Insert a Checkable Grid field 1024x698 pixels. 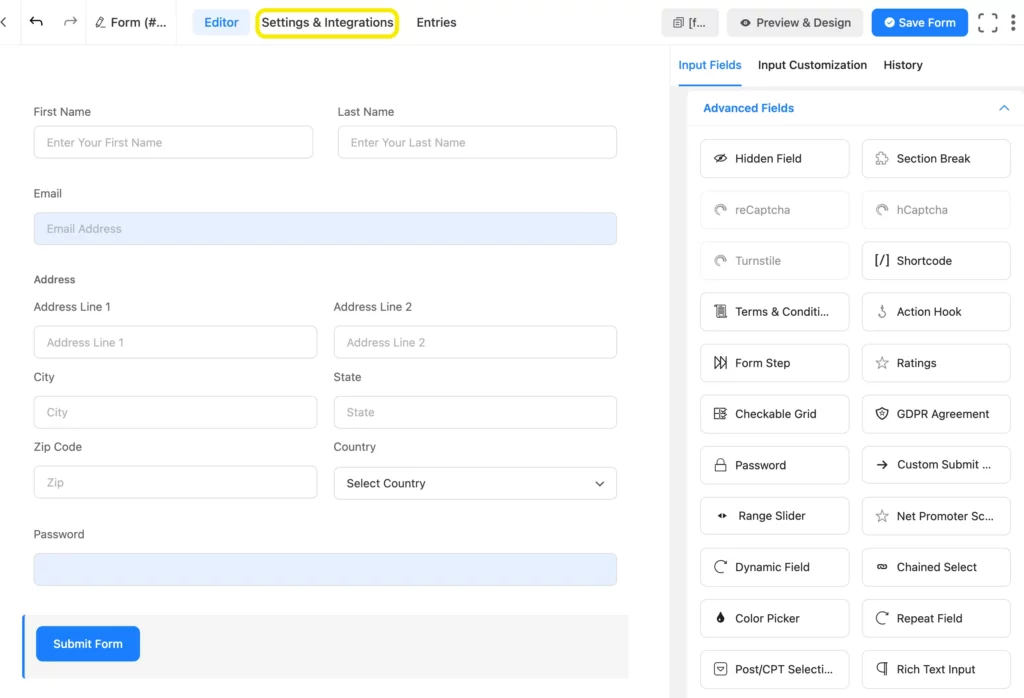pyautogui.click(x=774, y=413)
